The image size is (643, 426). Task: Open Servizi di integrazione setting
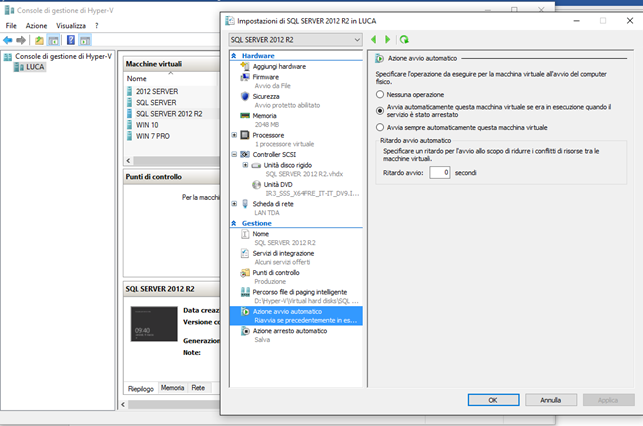click(x=283, y=253)
